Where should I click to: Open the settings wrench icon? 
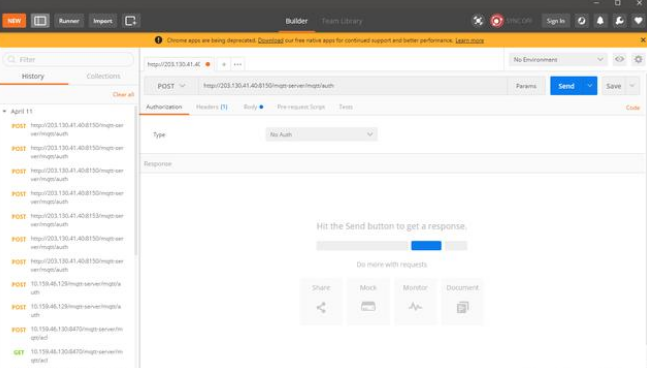619,21
